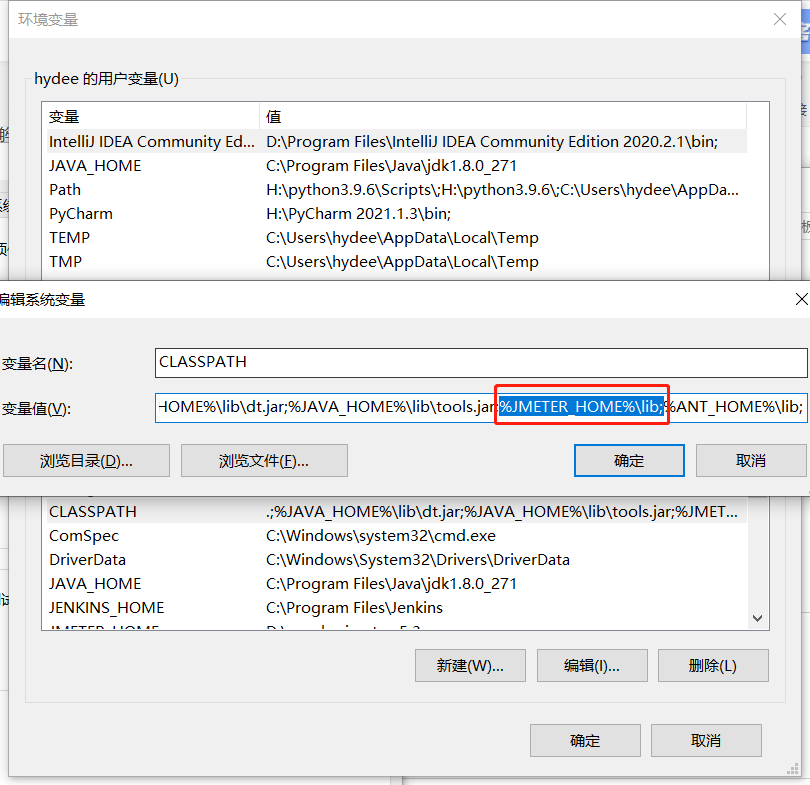Select the TEMP user variable
Viewport: 810px width, 785px height.
397,238
